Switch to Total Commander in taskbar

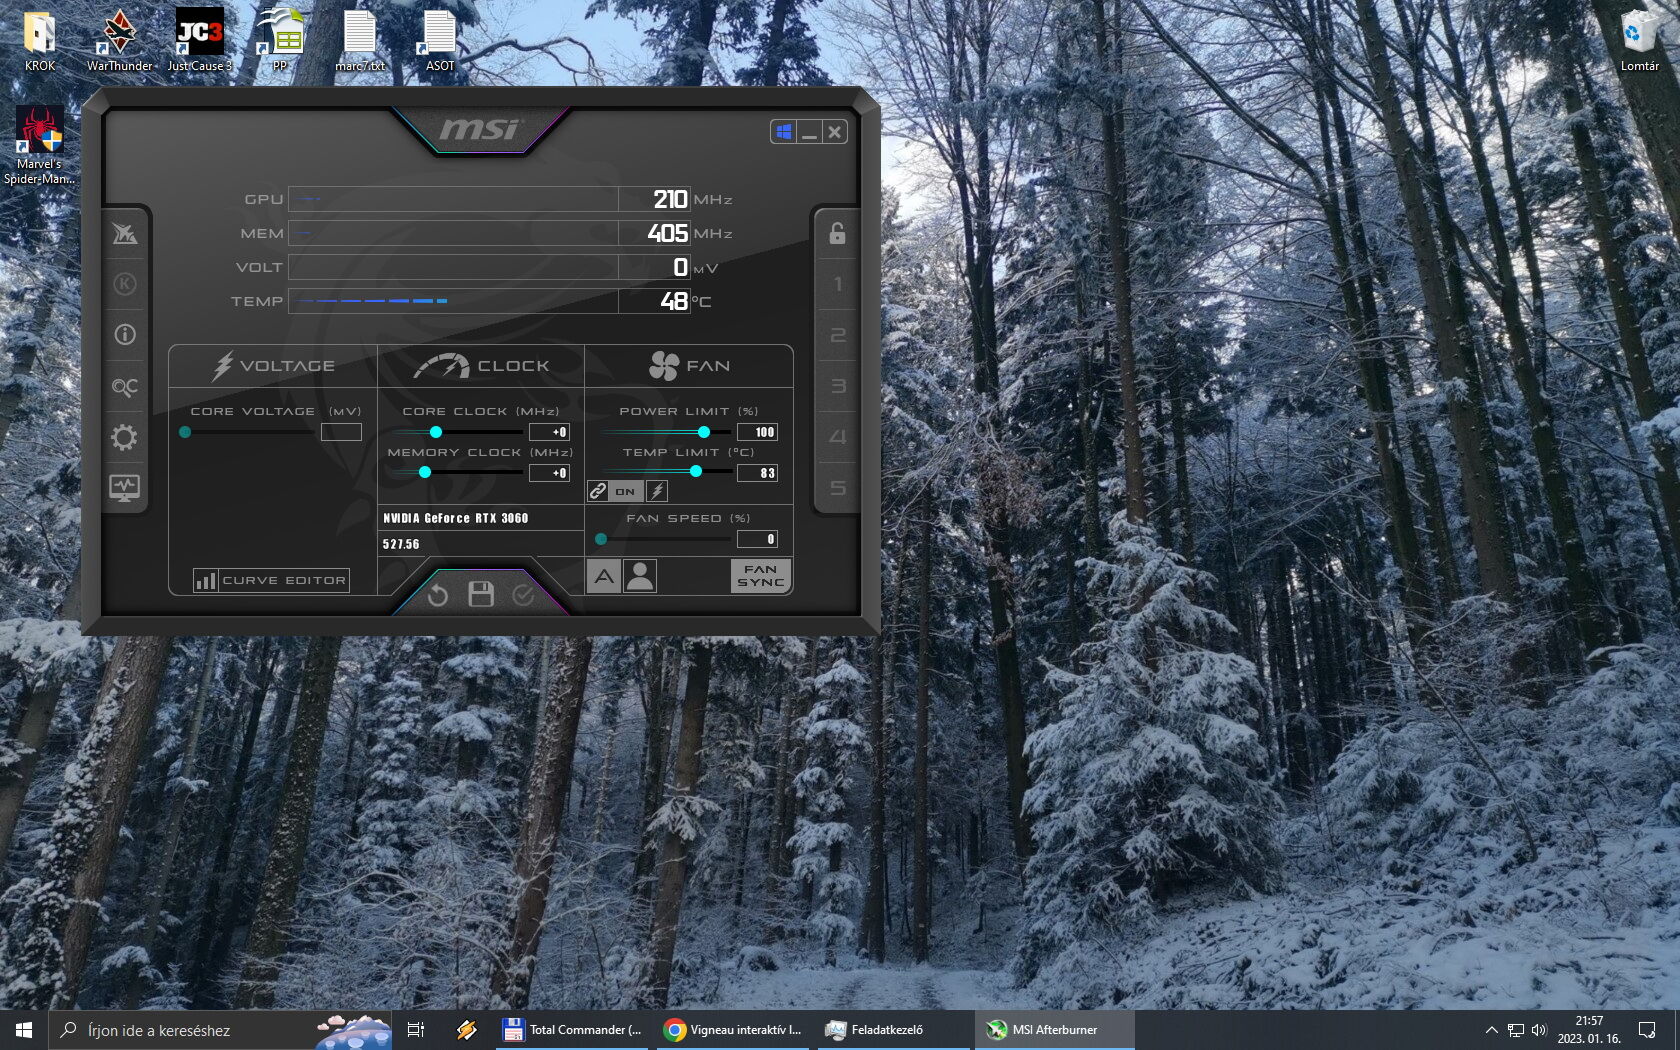(x=573, y=1030)
